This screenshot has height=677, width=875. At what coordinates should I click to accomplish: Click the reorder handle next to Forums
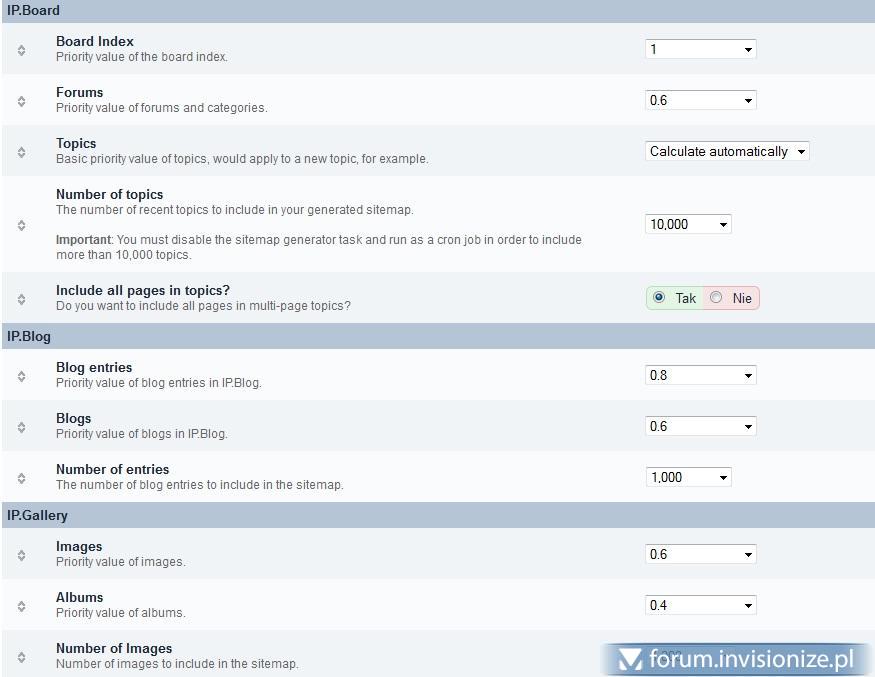click(x=22, y=100)
